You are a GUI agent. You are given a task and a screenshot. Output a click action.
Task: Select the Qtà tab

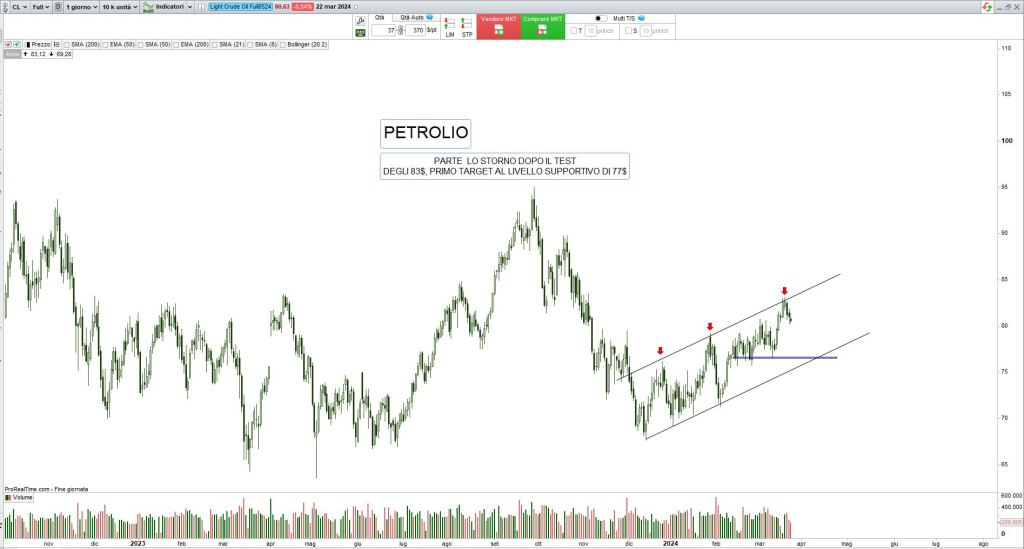click(x=380, y=18)
